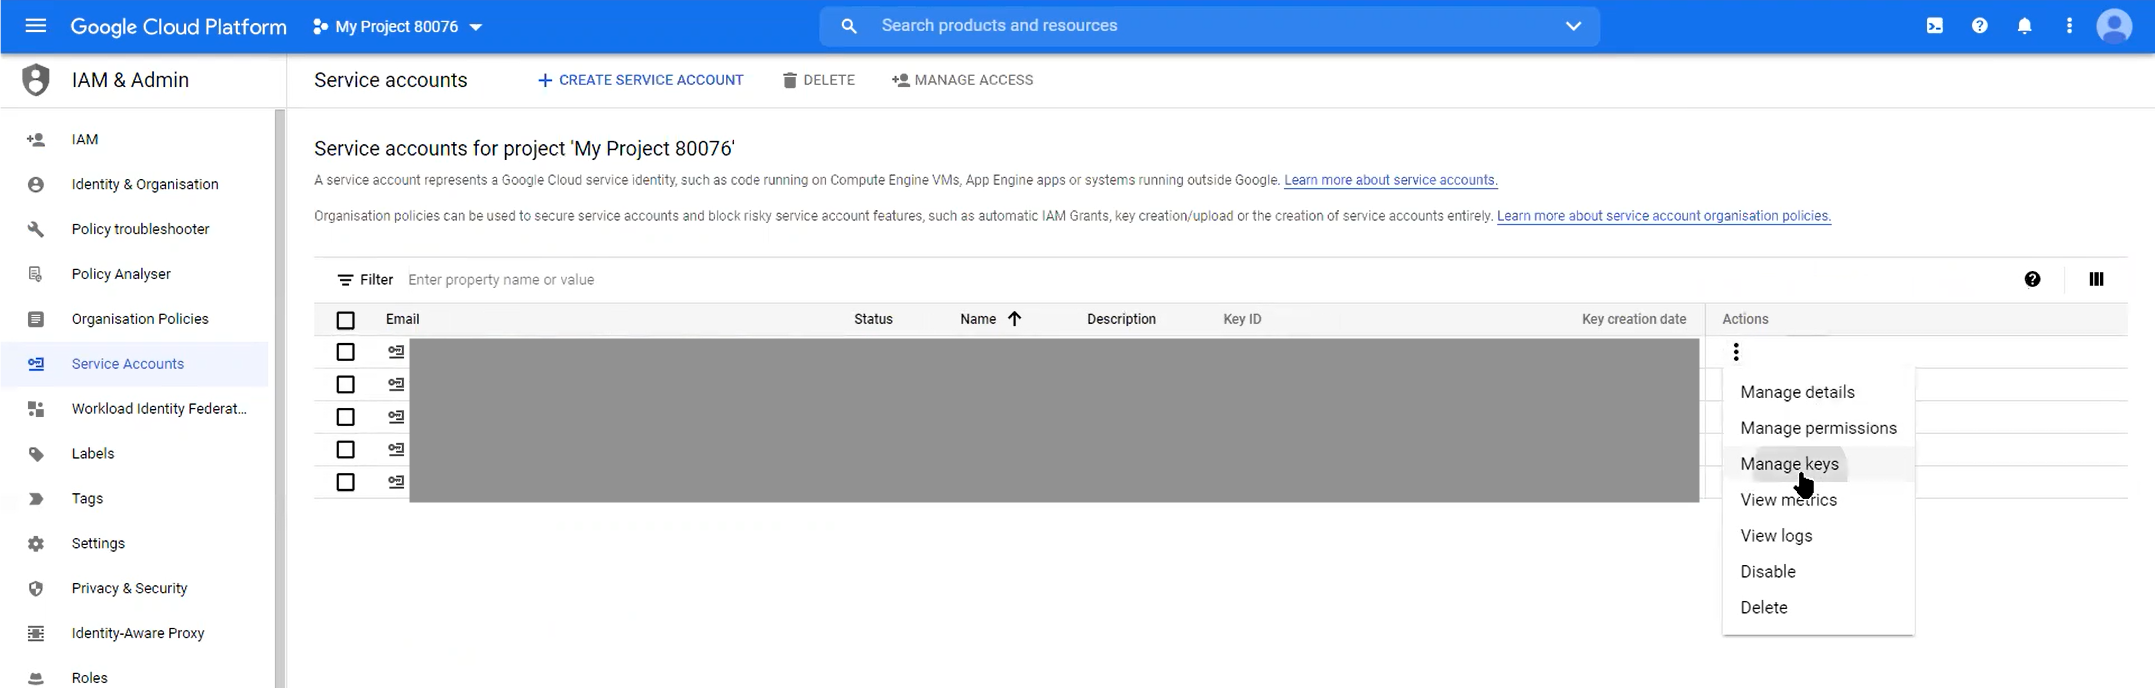Click the MANAGE ACCESS button
Image resolution: width=2155 pixels, height=688 pixels.
(962, 80)
